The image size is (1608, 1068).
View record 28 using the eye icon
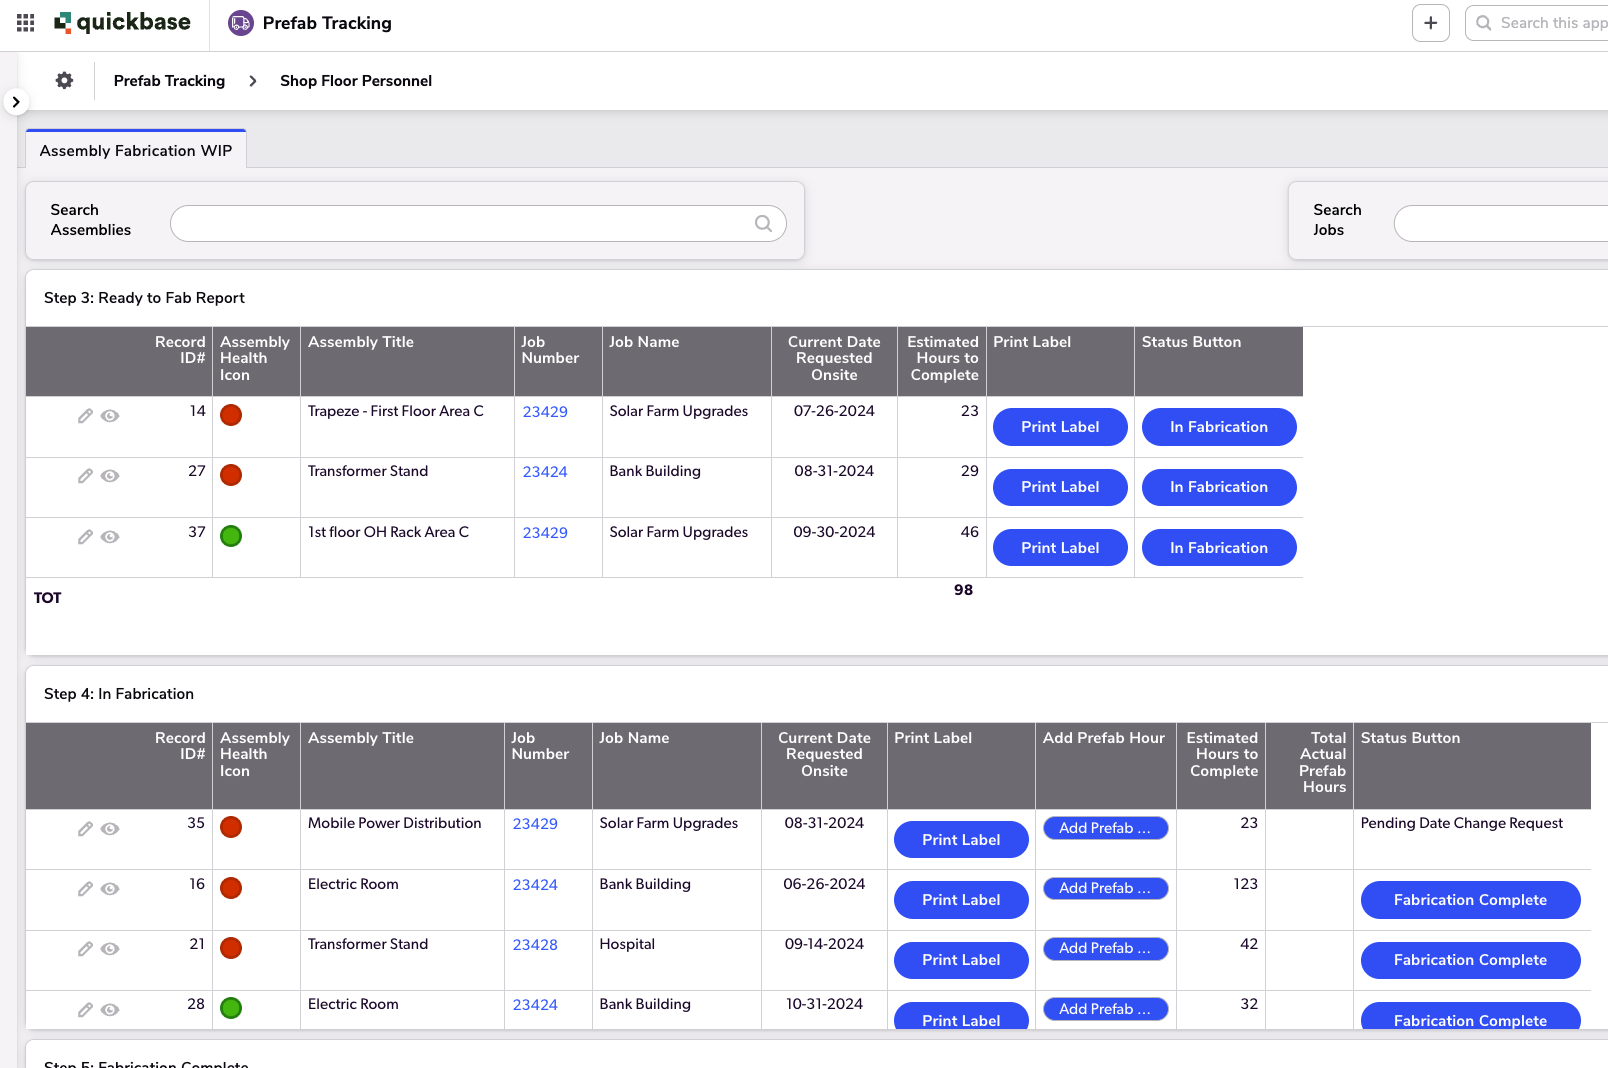click(x=109, y=1009)
